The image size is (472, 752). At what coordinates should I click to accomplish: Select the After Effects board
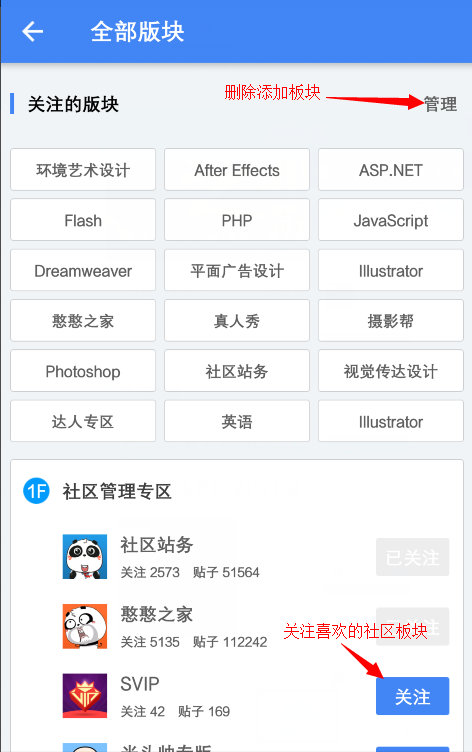point(237,170)
